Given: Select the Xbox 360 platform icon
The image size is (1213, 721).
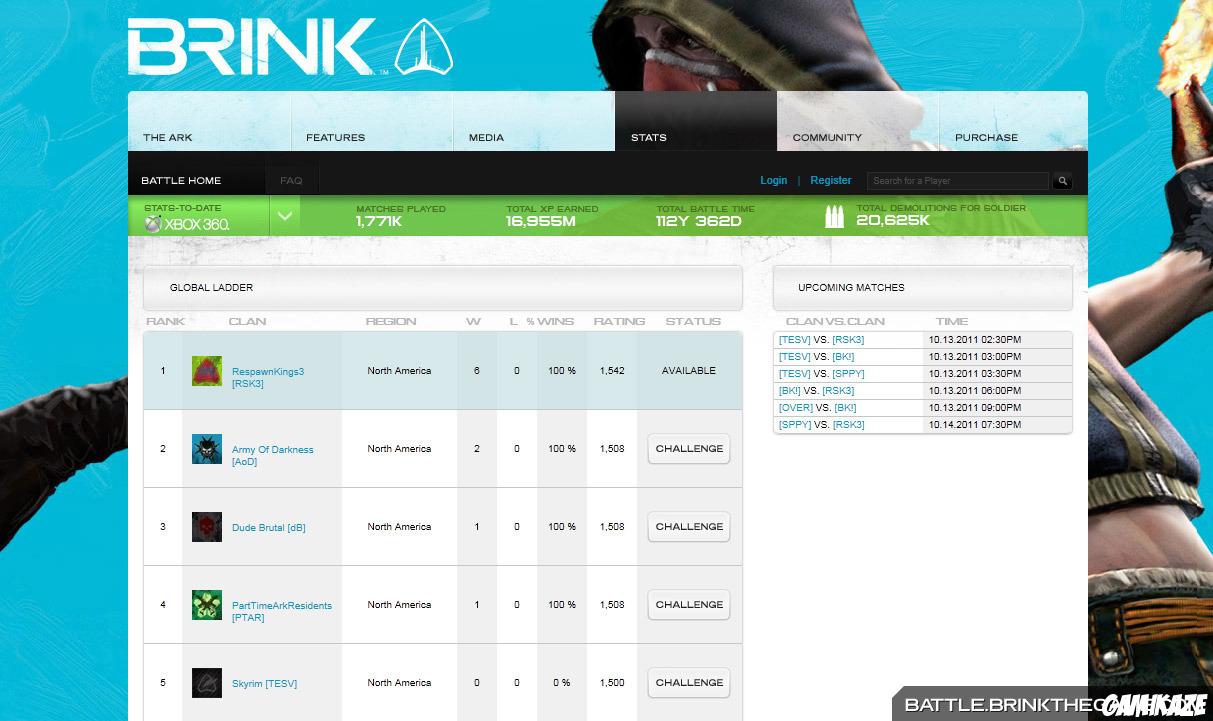Looking at the screenshot, I should coord(151,225).
